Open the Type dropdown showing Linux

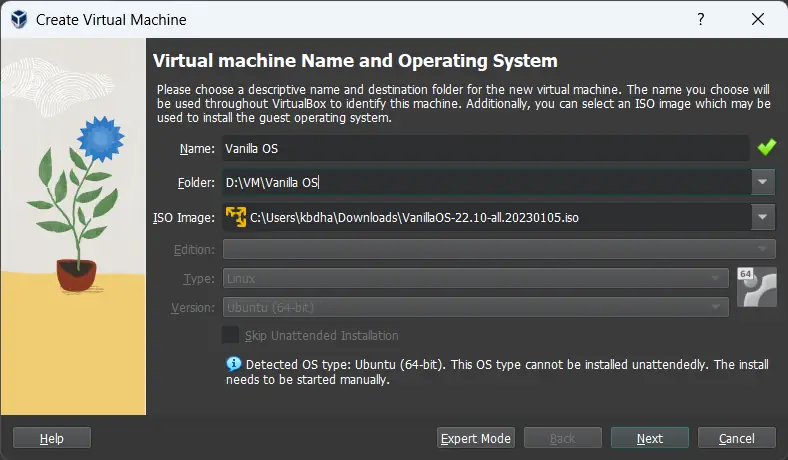(x=475, y=278)
